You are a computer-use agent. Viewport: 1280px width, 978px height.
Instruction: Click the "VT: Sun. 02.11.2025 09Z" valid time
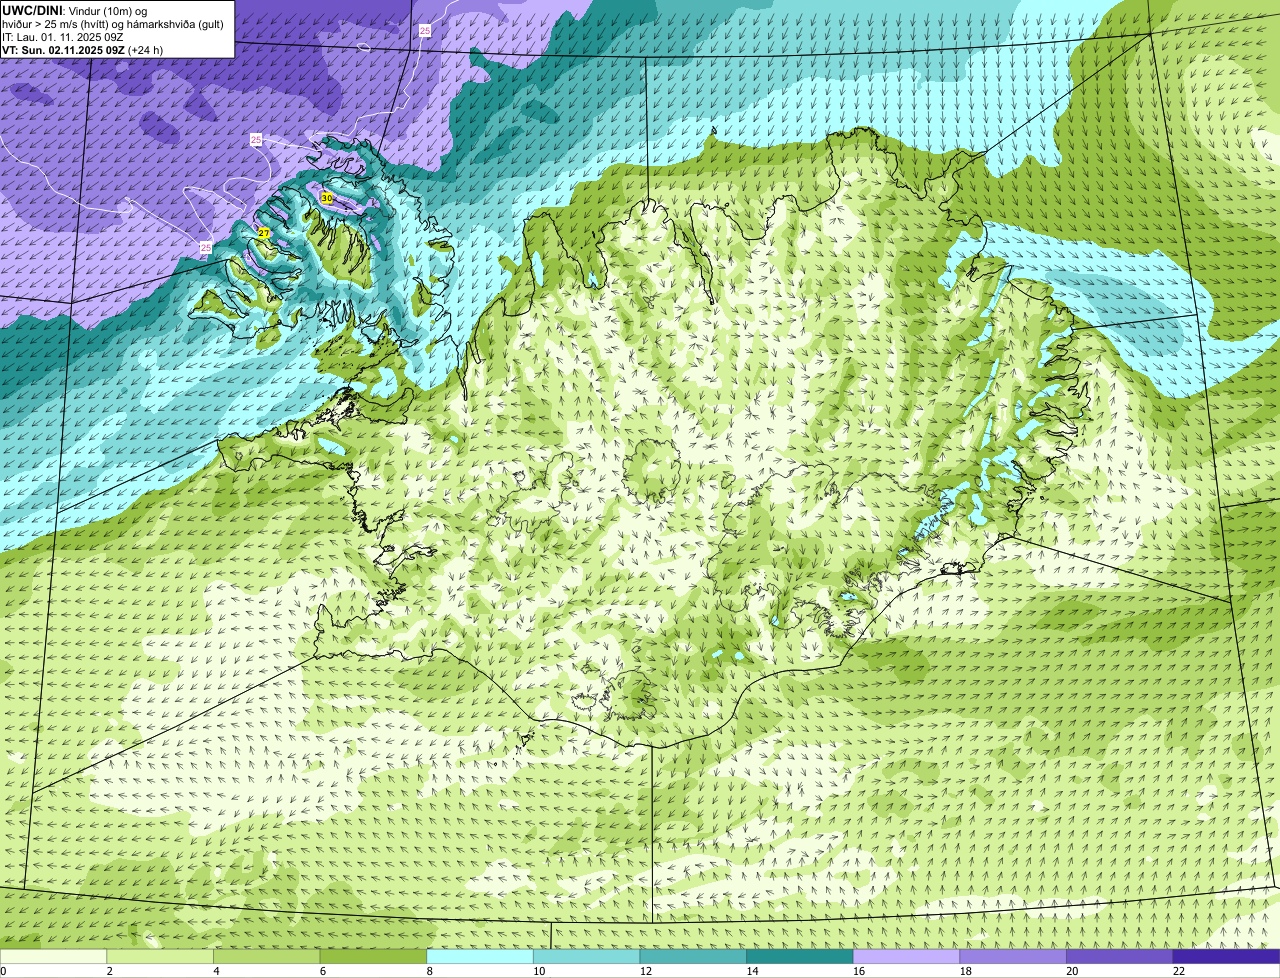point(63,50)
